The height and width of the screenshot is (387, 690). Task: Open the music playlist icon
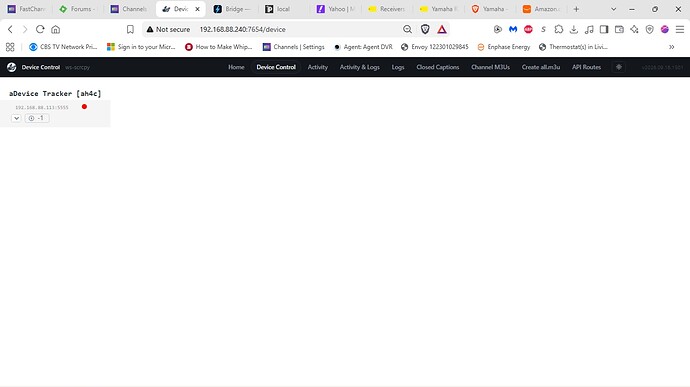pyautogui.click(x=589, y=29)
